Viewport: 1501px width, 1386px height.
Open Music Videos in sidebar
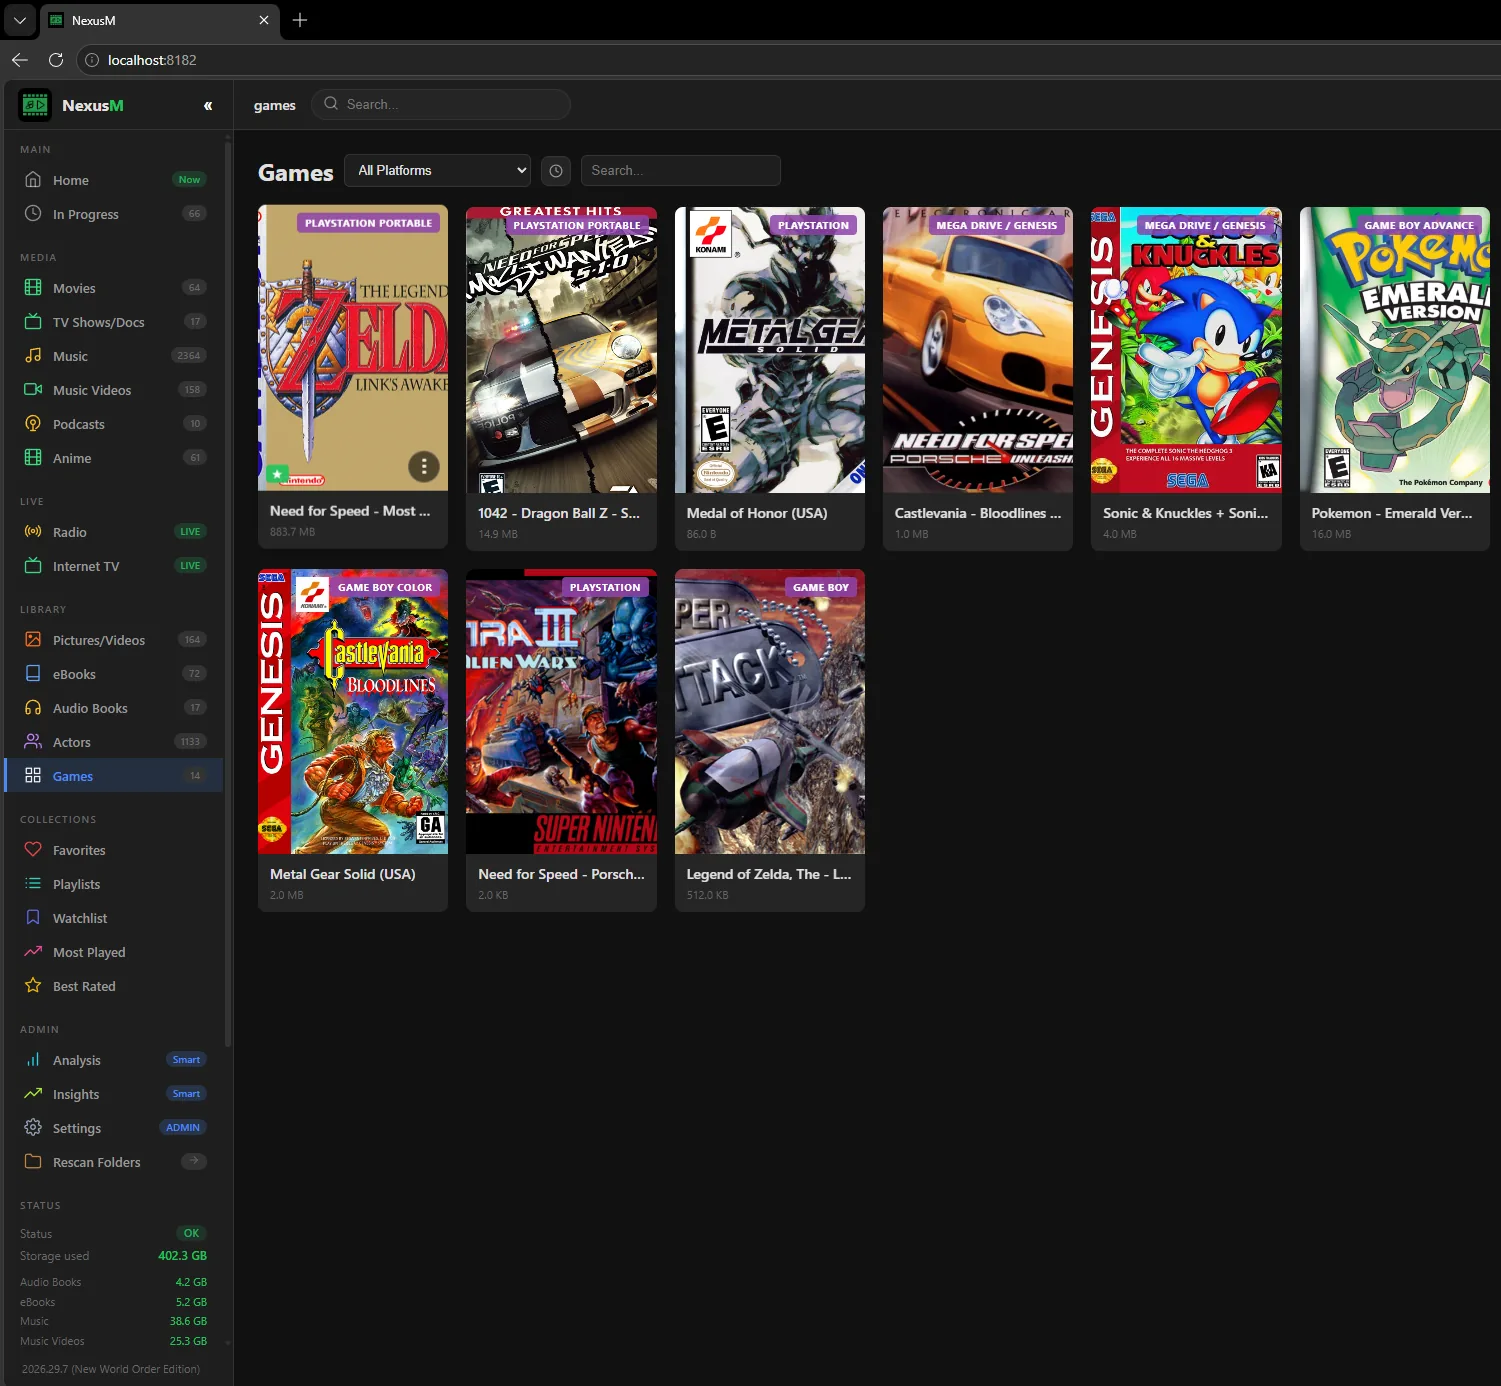pos(114,390)
